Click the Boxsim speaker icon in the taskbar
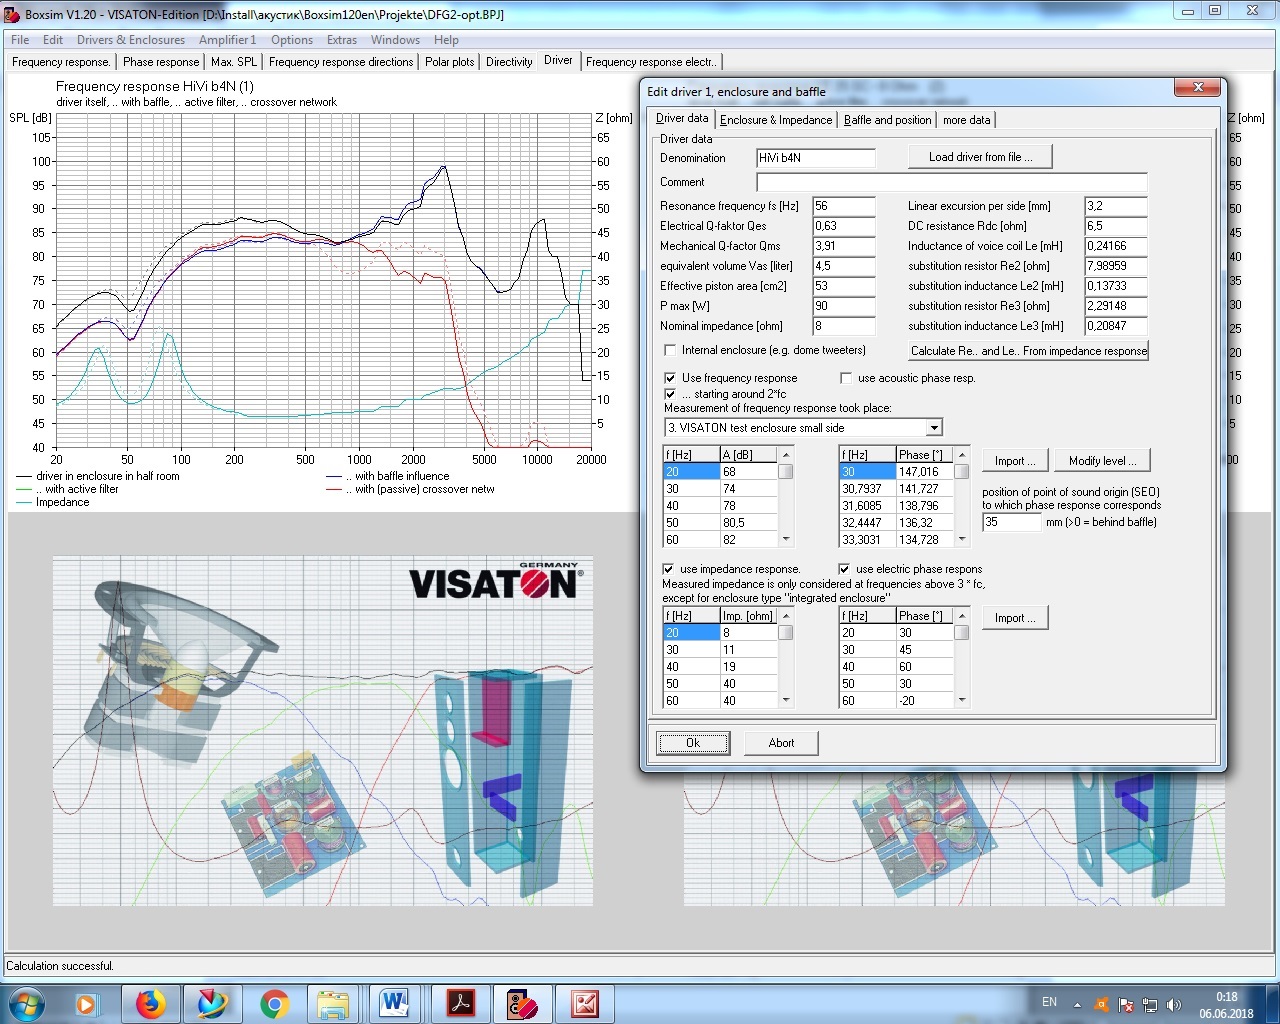The image size is (1280, 1024). [x=522, y=1003]
